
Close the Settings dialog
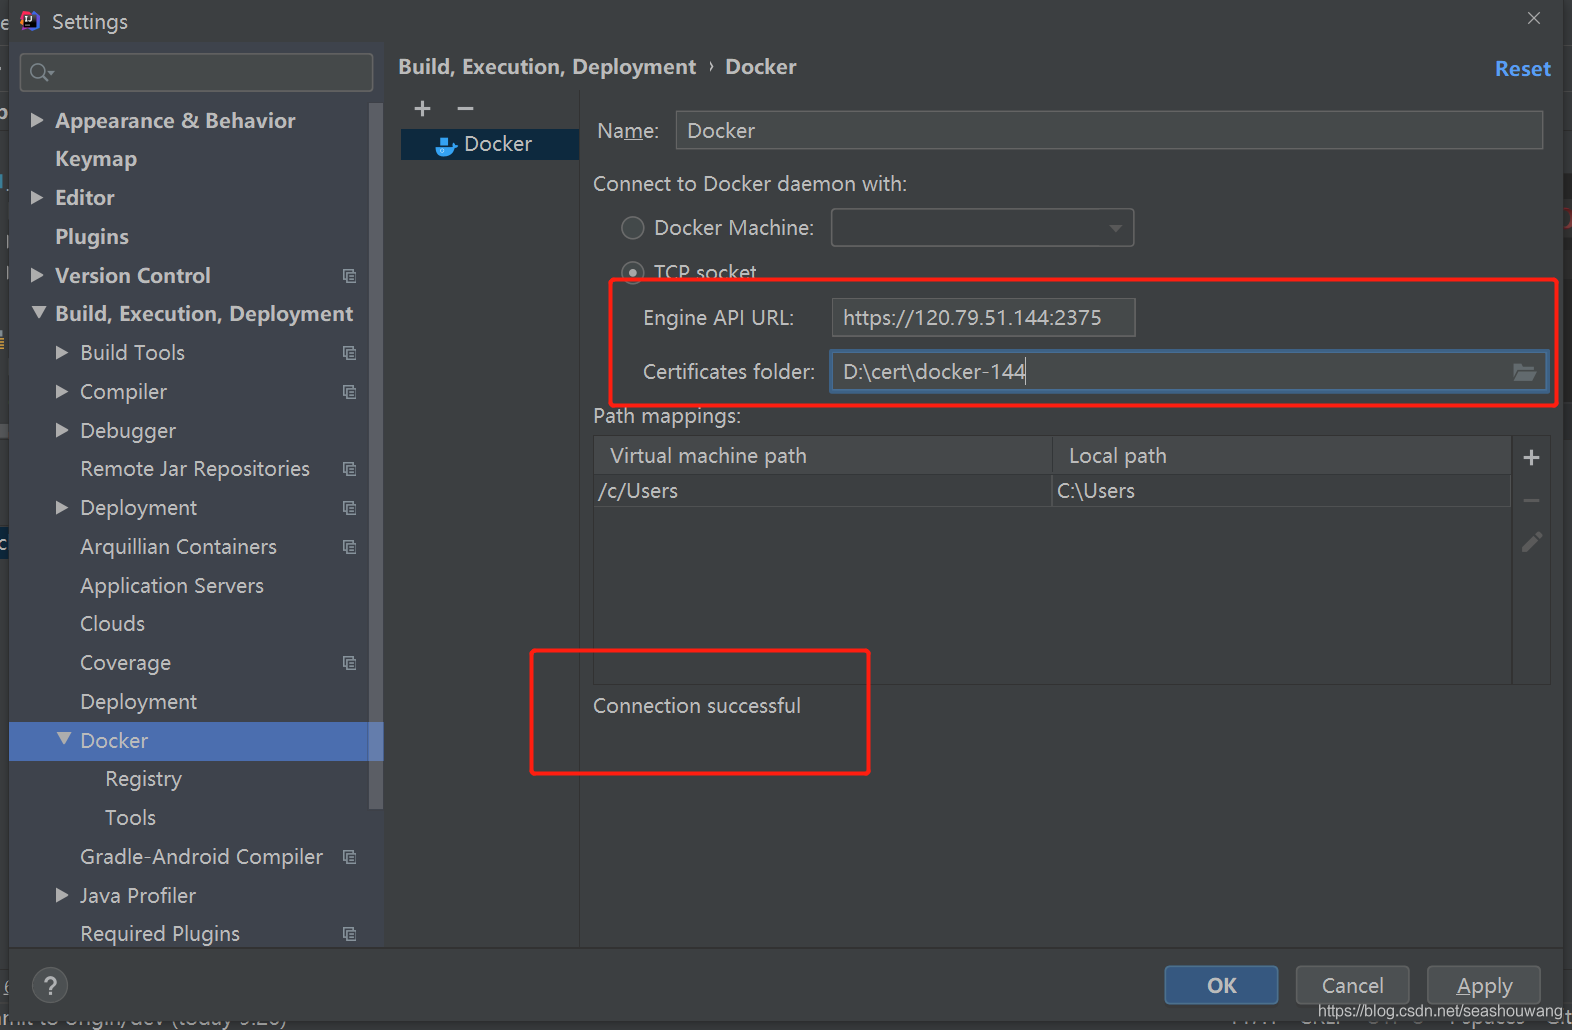tap(1533, 18)
